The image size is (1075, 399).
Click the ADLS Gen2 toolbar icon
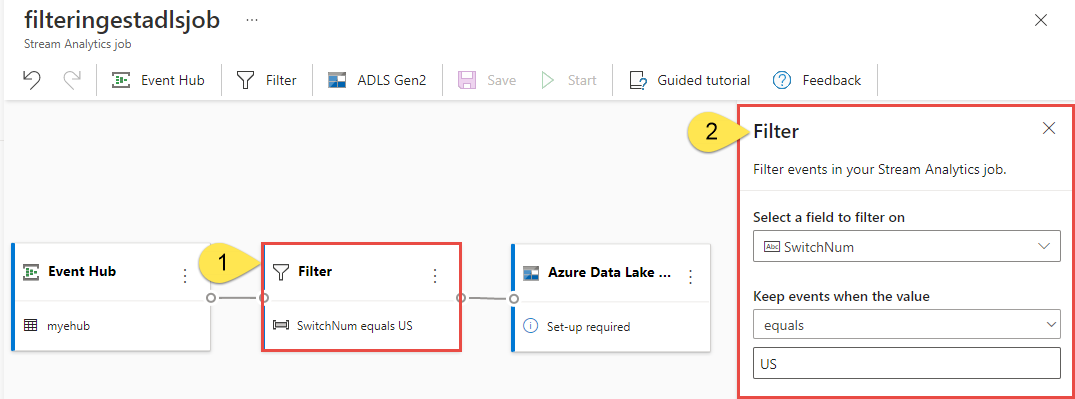(337, 80)
